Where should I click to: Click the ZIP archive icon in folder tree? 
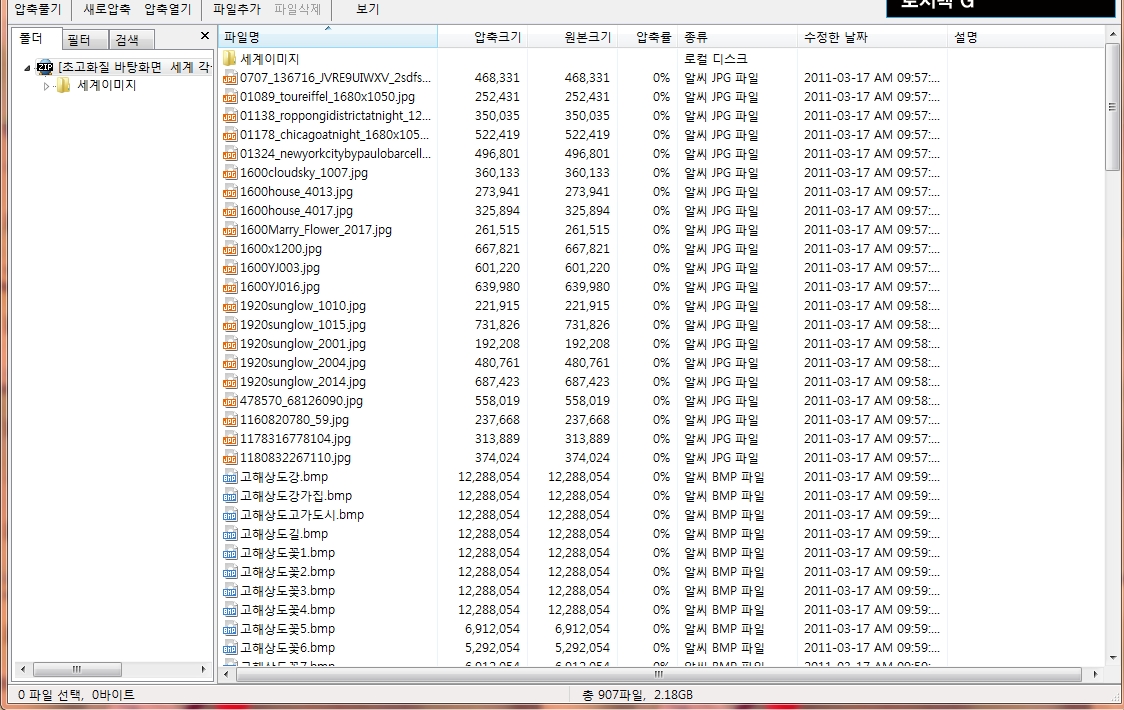[x=45, y=67]
